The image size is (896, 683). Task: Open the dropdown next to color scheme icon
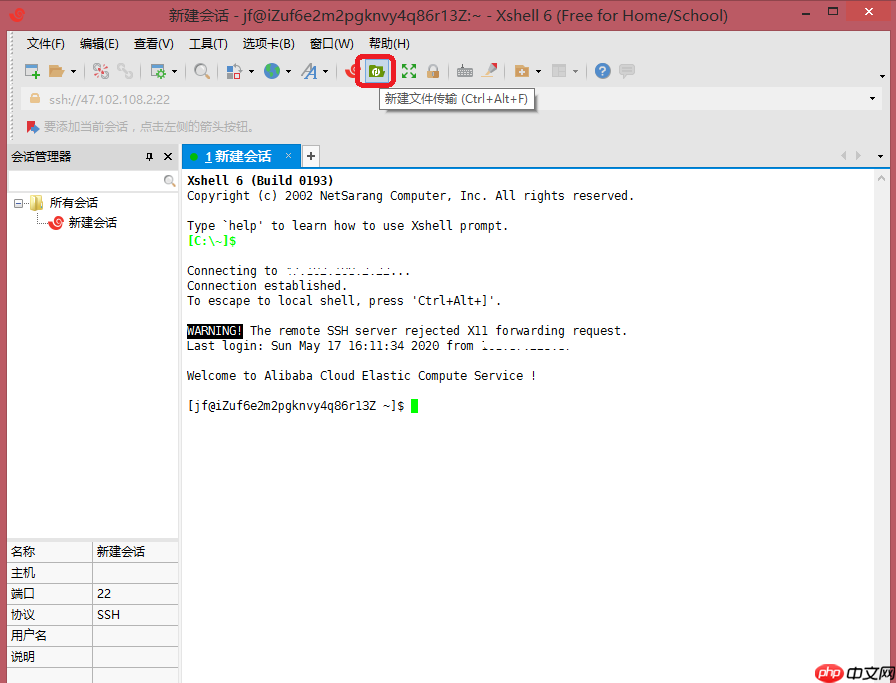coord(251,71)
